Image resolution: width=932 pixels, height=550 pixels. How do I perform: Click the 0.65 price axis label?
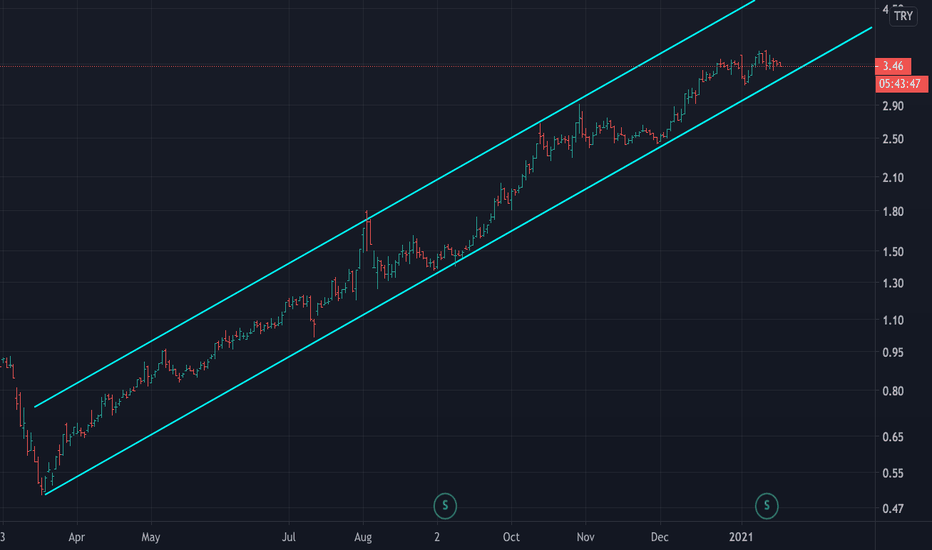coord(893,436)
